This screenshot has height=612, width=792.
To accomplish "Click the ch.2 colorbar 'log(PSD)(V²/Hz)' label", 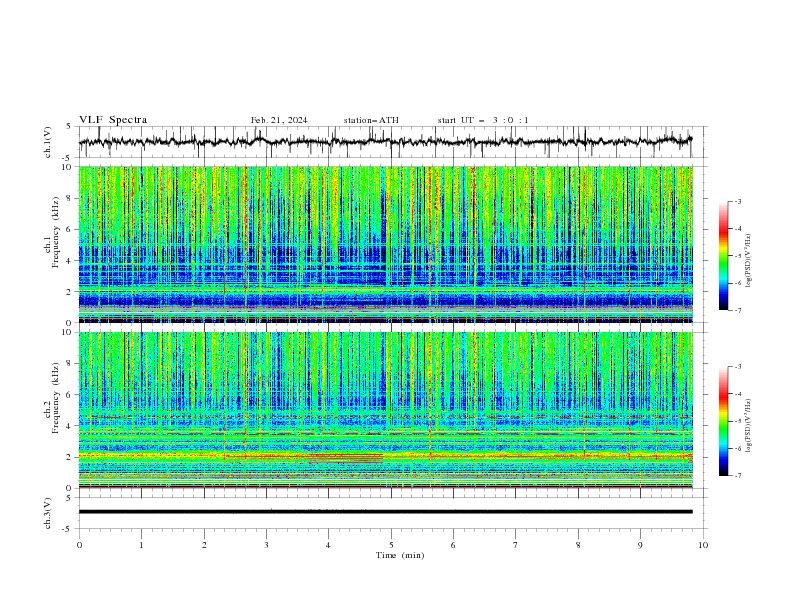I will [749, 426].
